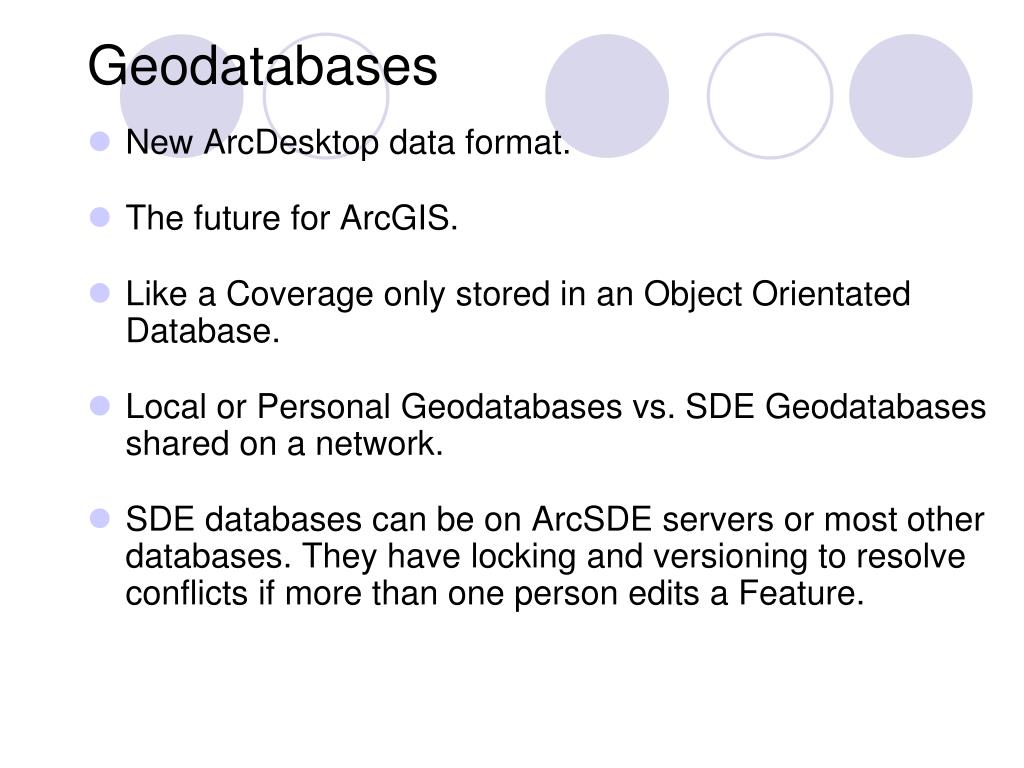1024x768 pixels.
Task: Click the words Object Orientated
Action: point(777,295)
